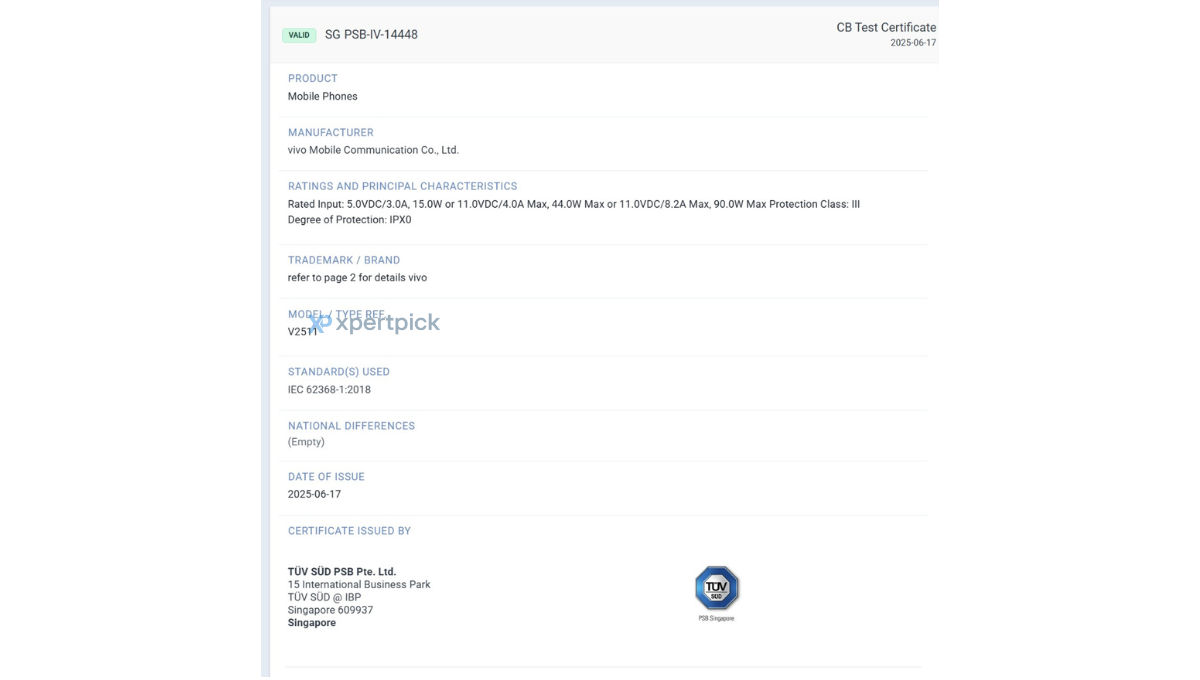Click the CB Test Certificate heading
This screenshot has width=1200, height=680.
(x=886, y=27)
